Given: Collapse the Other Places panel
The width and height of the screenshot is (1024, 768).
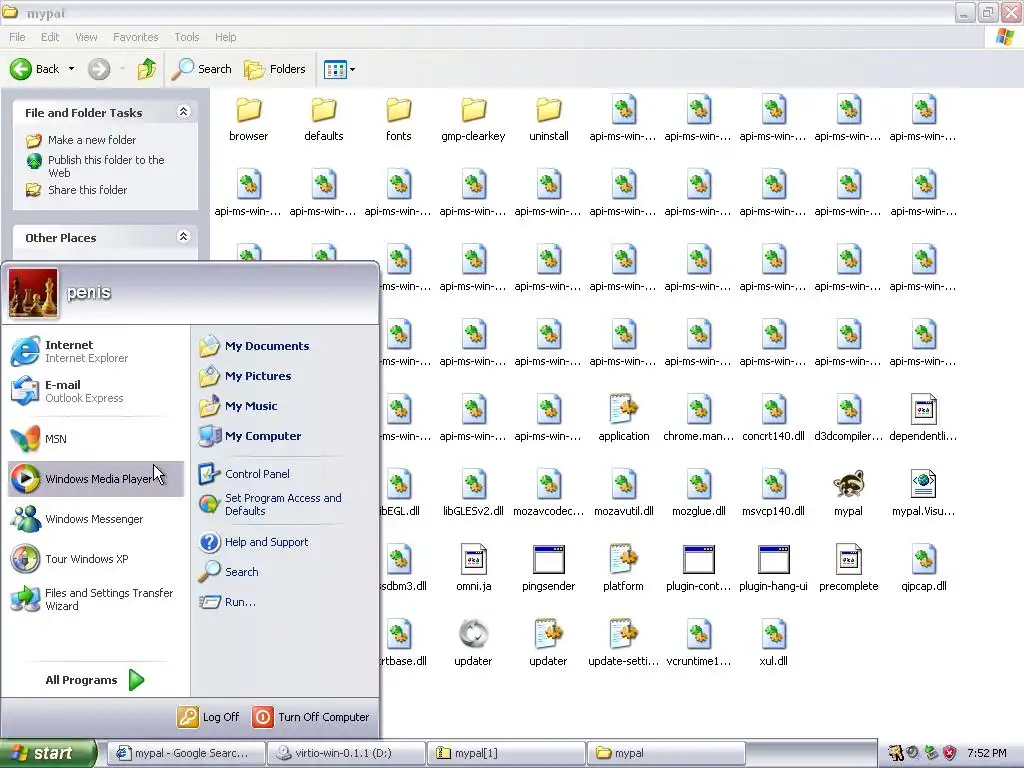Looking at the screenshot, I should coord(184,236).
